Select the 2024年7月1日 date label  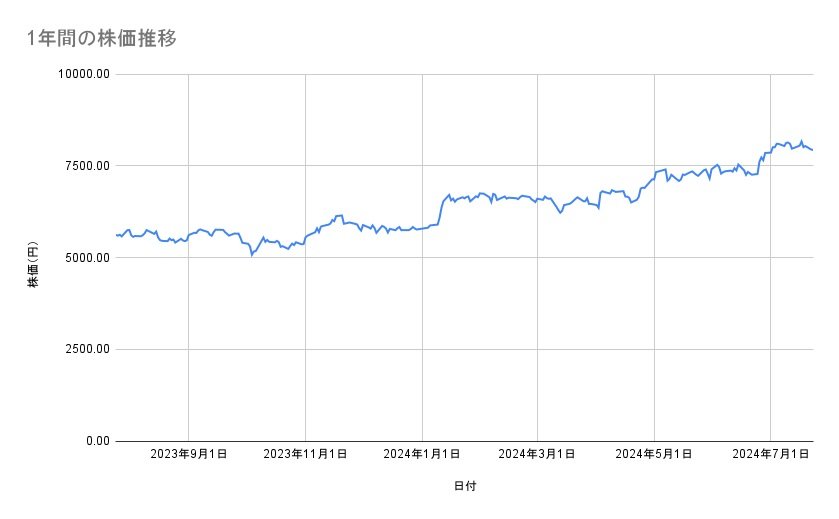click(x=770, y=454)
